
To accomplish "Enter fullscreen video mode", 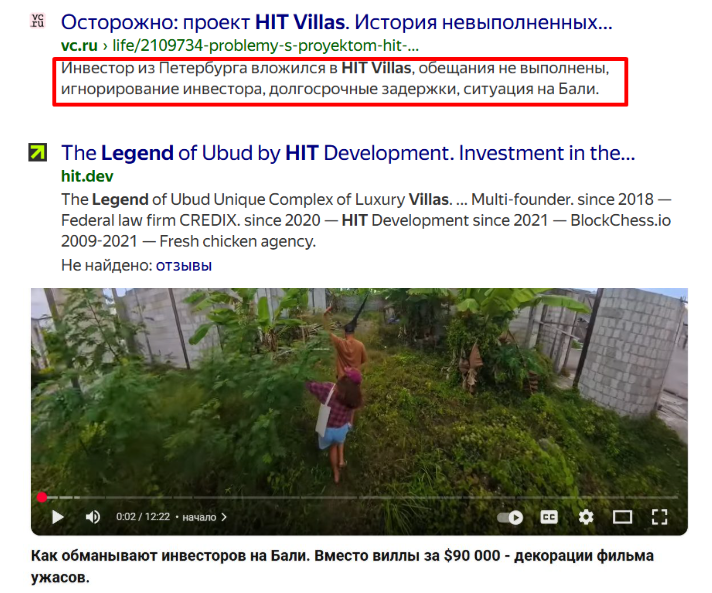I will click(x=659, y=517).
